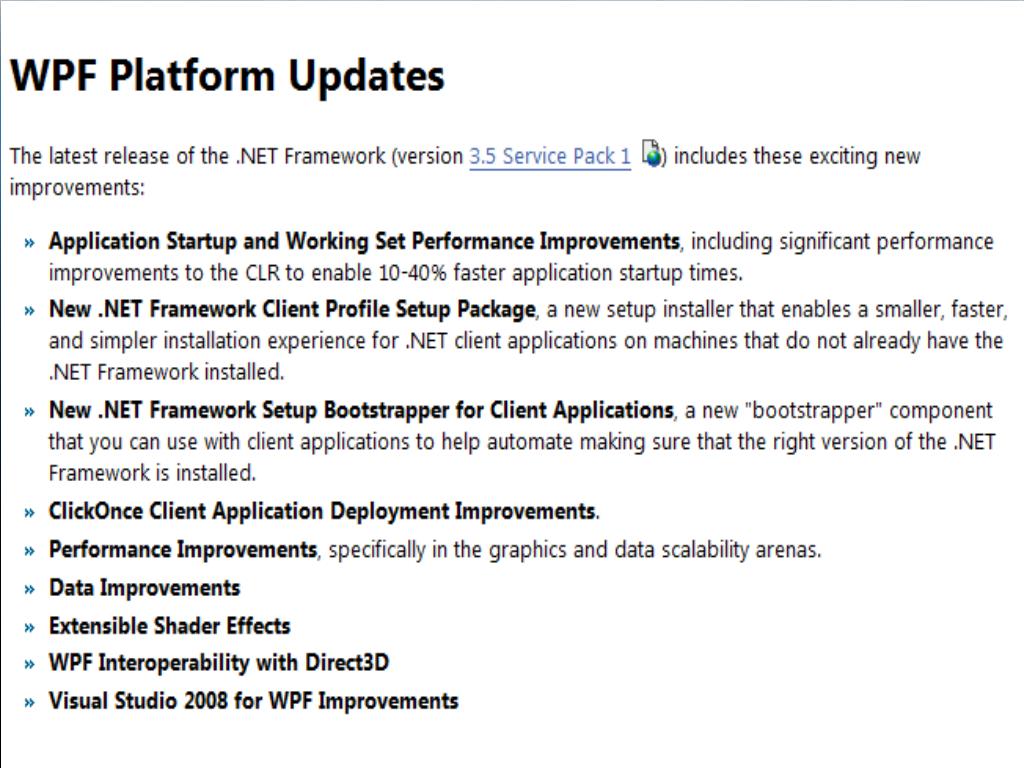The height and width of the screenshot is (768, 1024).
Task: Open the 3.5 Service Pack 1 link
Action: (550, 156)
